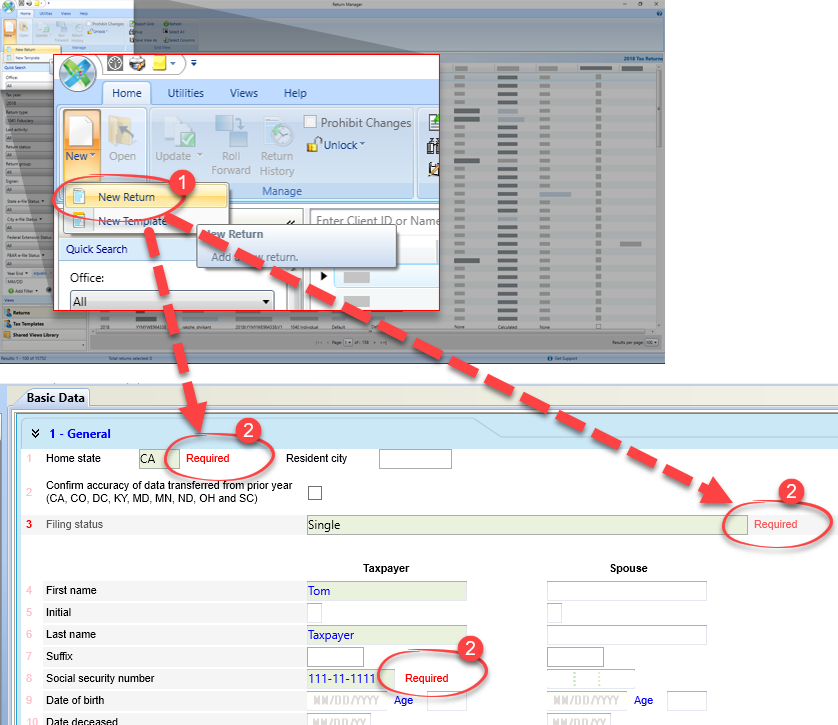838x725 pixels.
Task: Open the Results per page dropdown
Action: [651, 342]
